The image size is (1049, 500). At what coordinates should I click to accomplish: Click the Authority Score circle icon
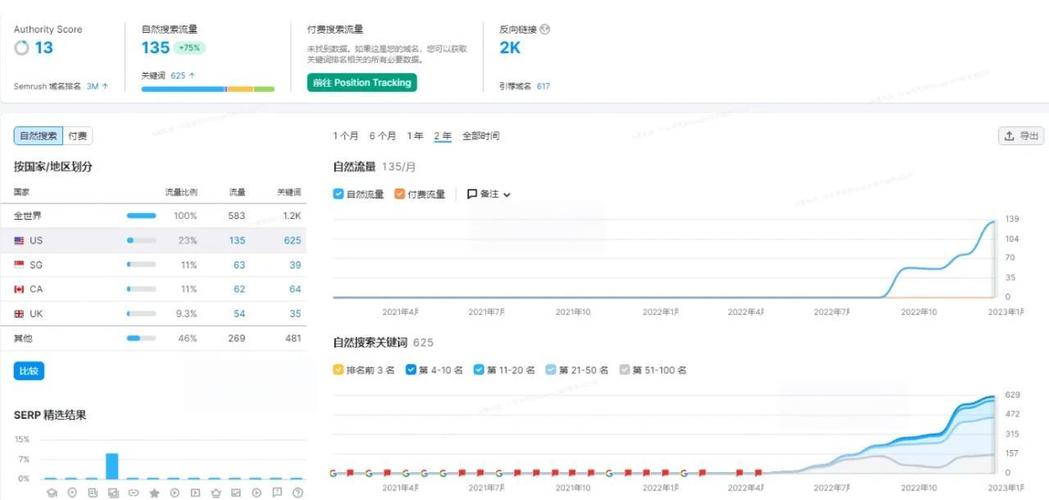tap(22, 48)
